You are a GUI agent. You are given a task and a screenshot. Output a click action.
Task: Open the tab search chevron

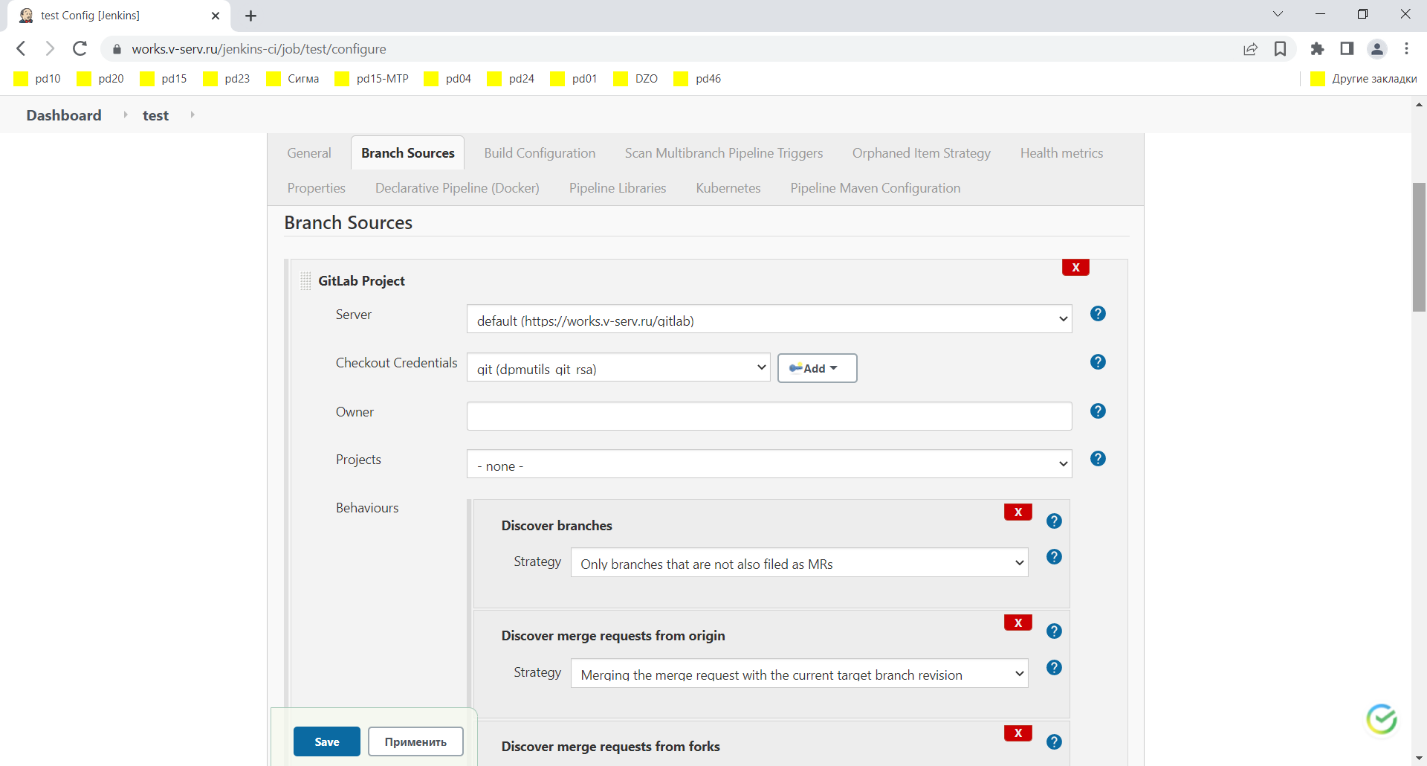click(1278, 14)
